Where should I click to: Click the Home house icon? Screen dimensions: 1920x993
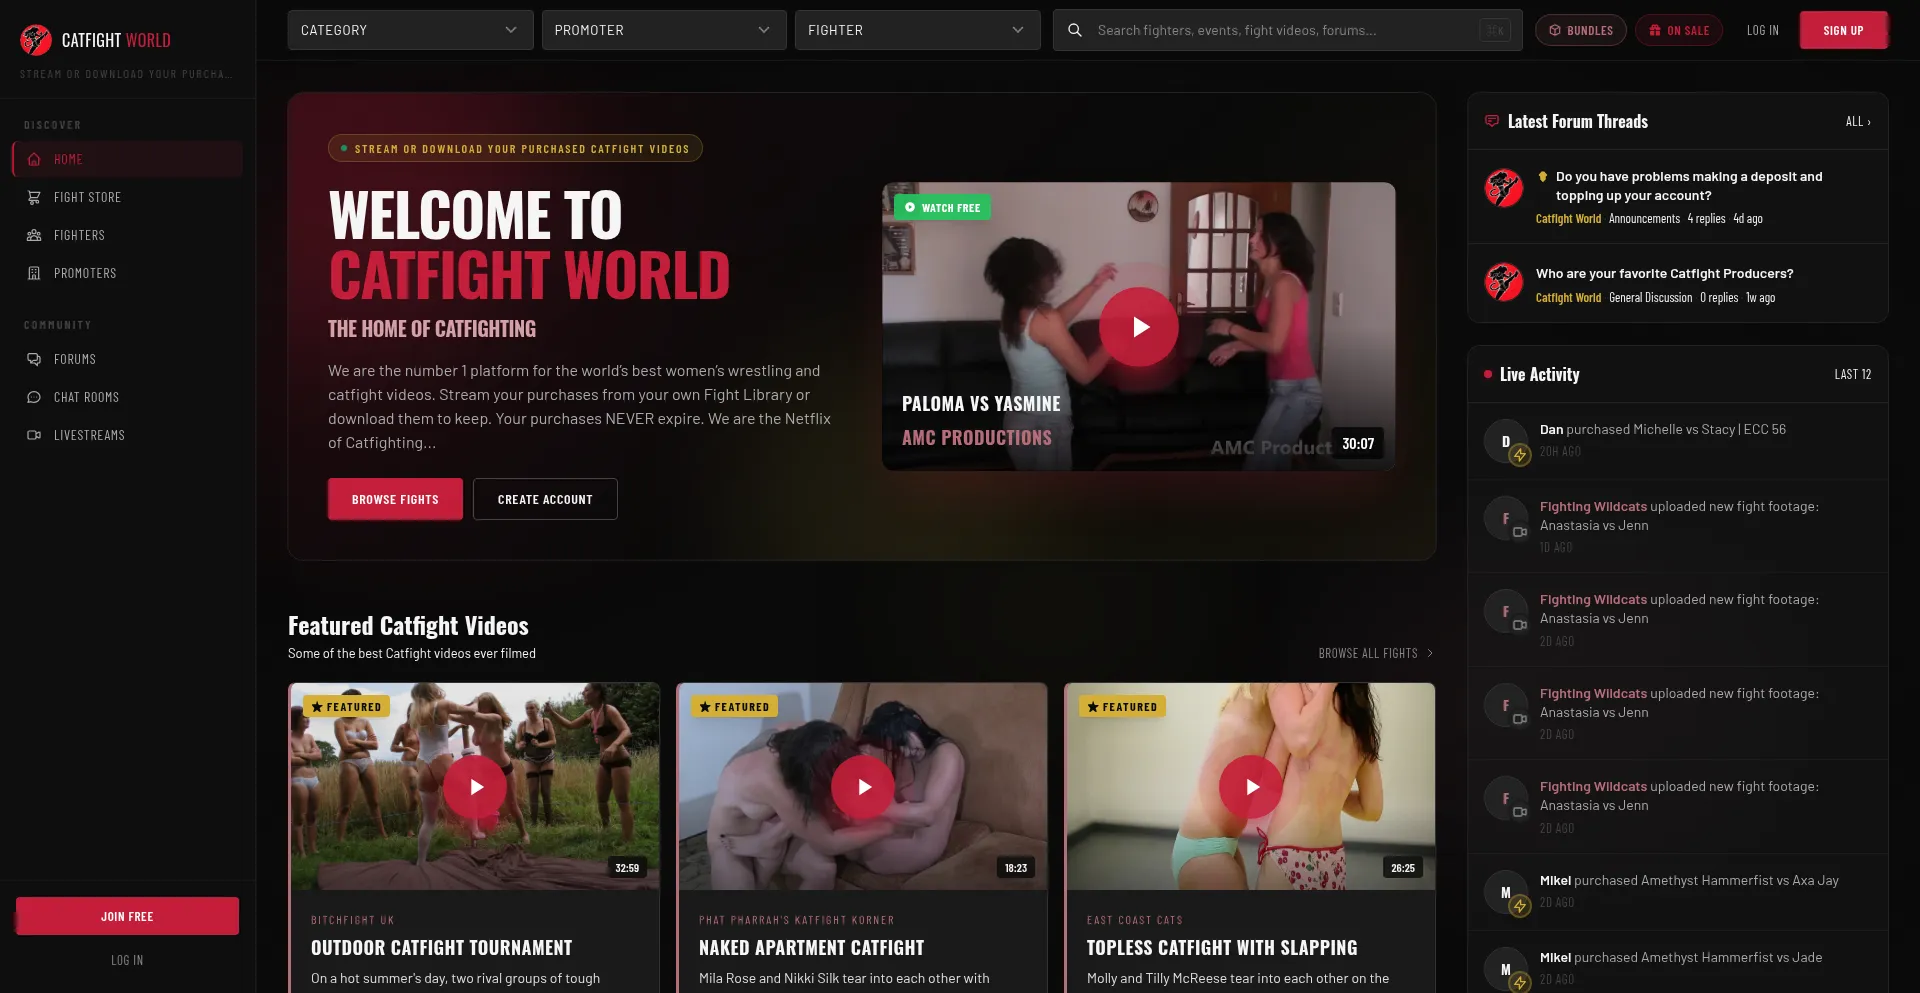(34, 159)
